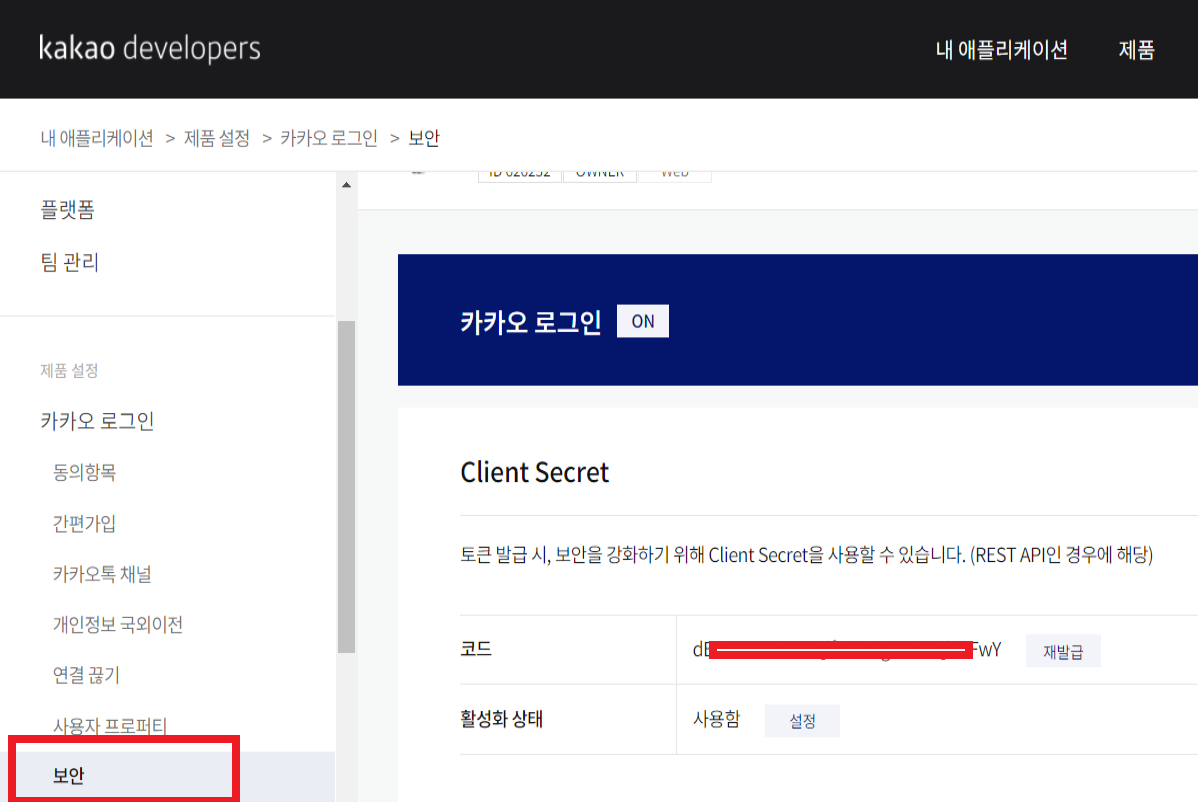Open 연결 끊기 submenu item
Image resolution: width=1198 pixels, height=802 pixels.
[86, 675]
